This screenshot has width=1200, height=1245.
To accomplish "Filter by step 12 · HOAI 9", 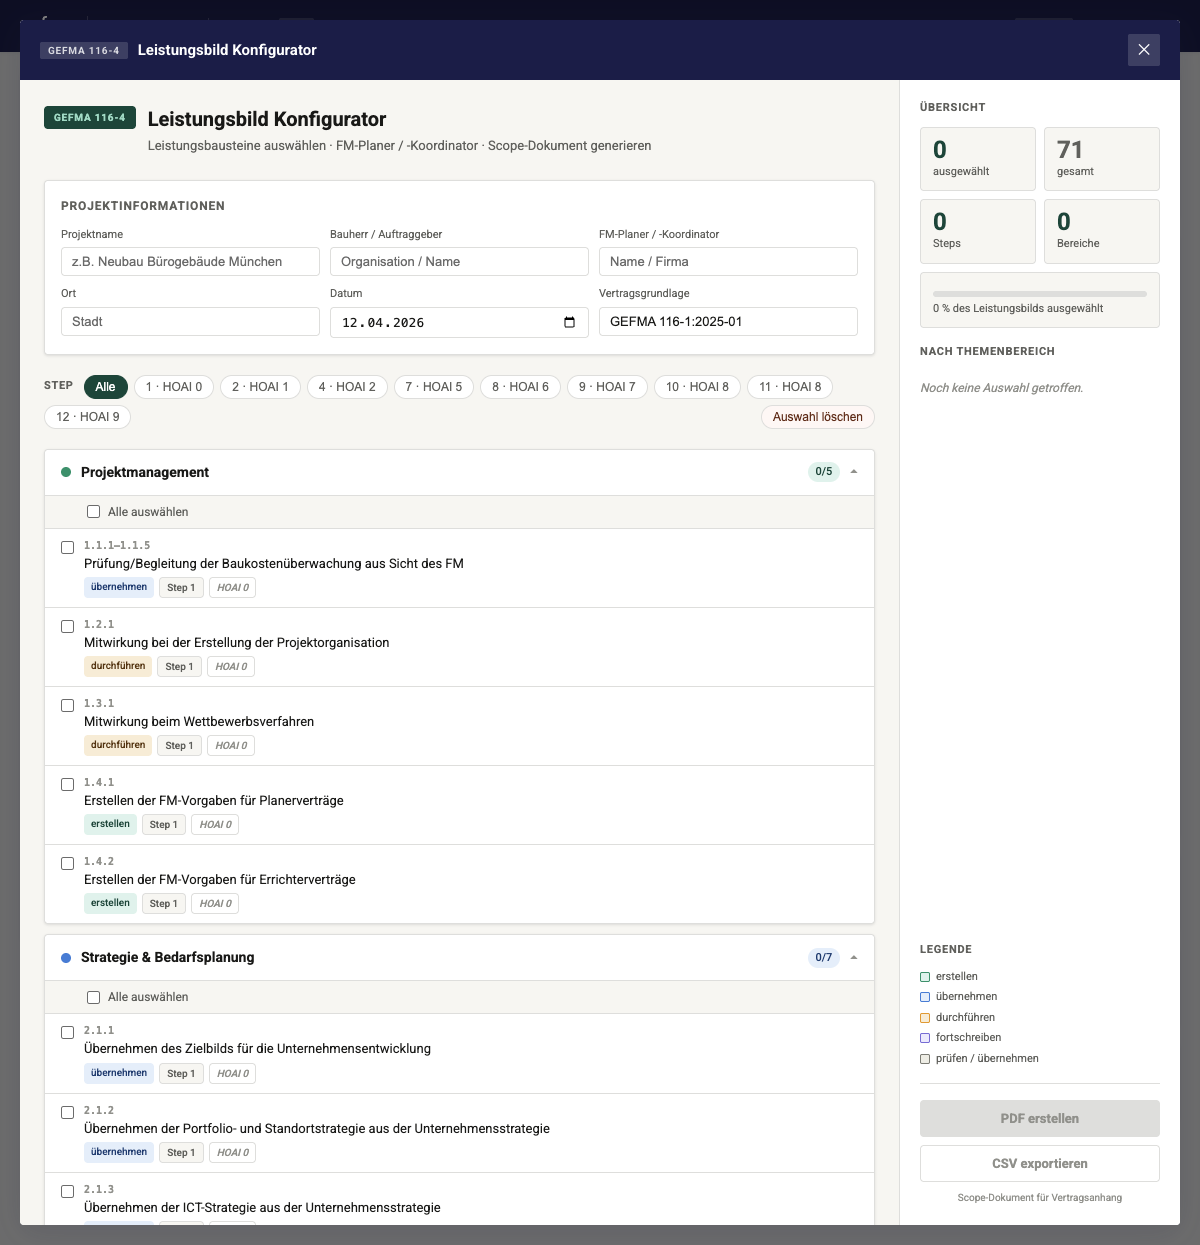I will pos(88,417).
